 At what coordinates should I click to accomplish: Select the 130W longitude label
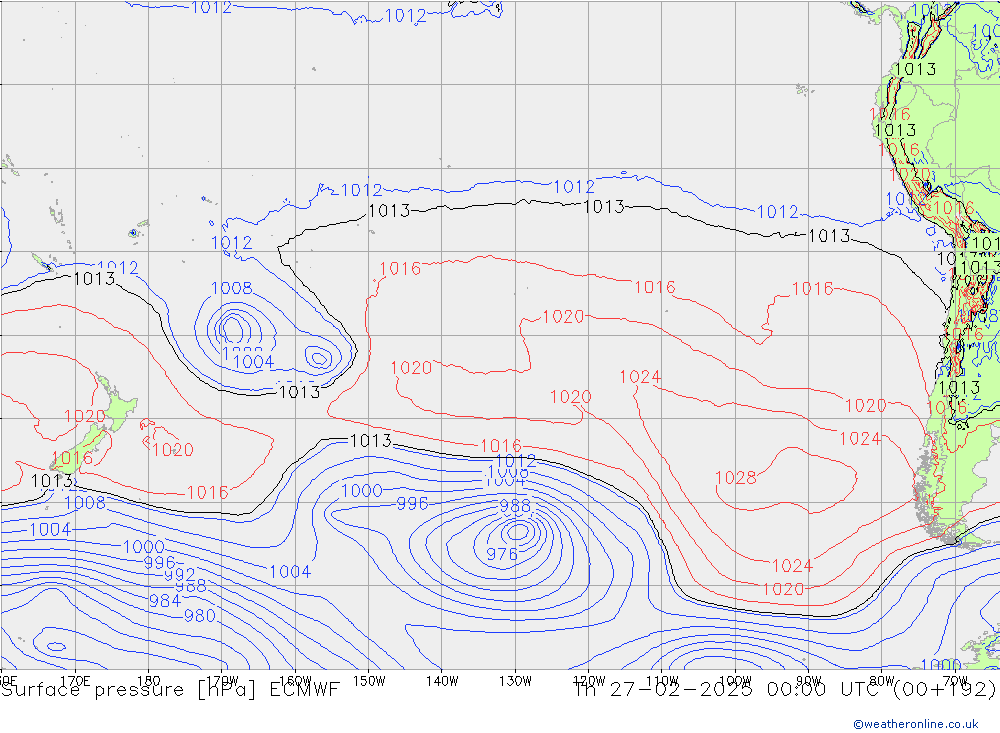[515, 681]
